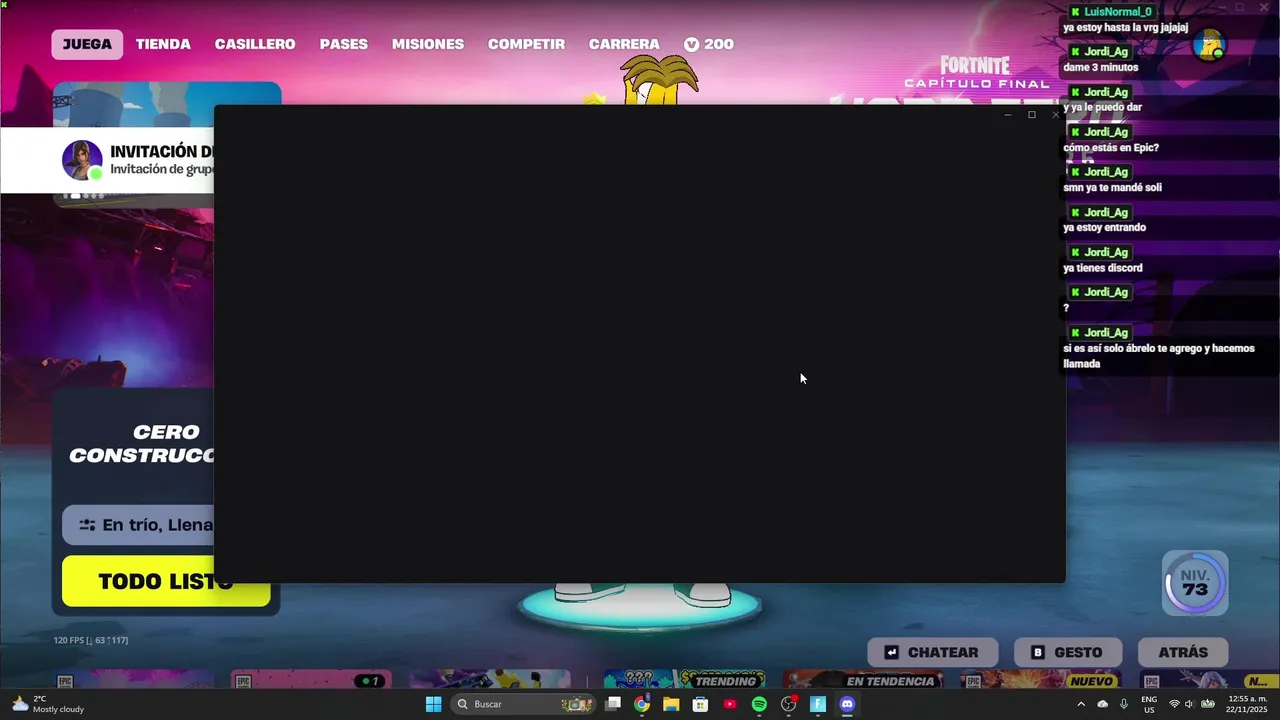Image resolution: width=1280 pixels, height=720 pixels.
Task: Click the NUEVO island thumbnail
Action: (x=1040, y=679)
